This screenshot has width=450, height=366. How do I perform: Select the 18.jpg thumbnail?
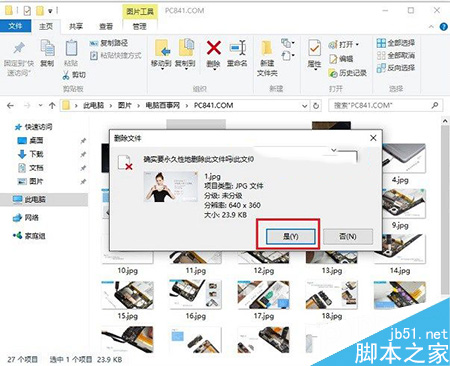coord(332,295)
